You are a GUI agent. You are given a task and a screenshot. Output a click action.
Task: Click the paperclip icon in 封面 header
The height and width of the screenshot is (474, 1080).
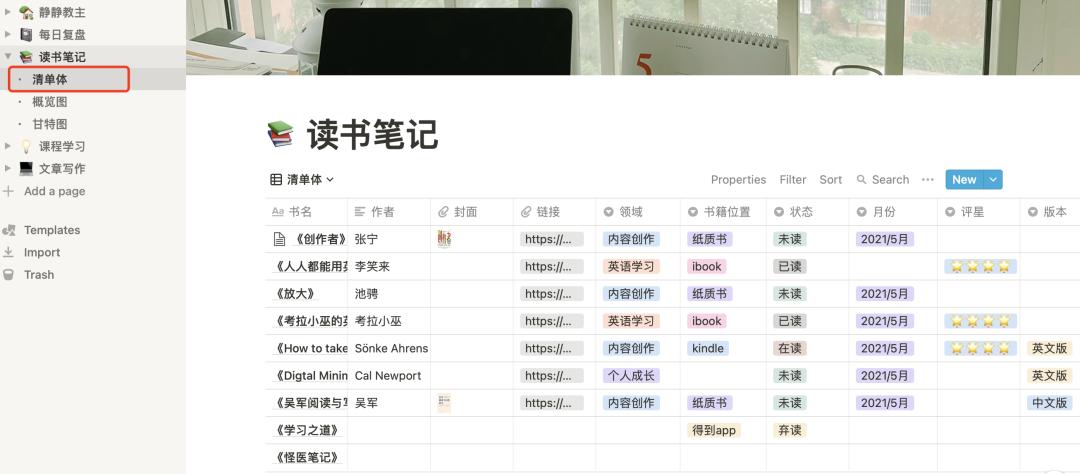point(443,212)
